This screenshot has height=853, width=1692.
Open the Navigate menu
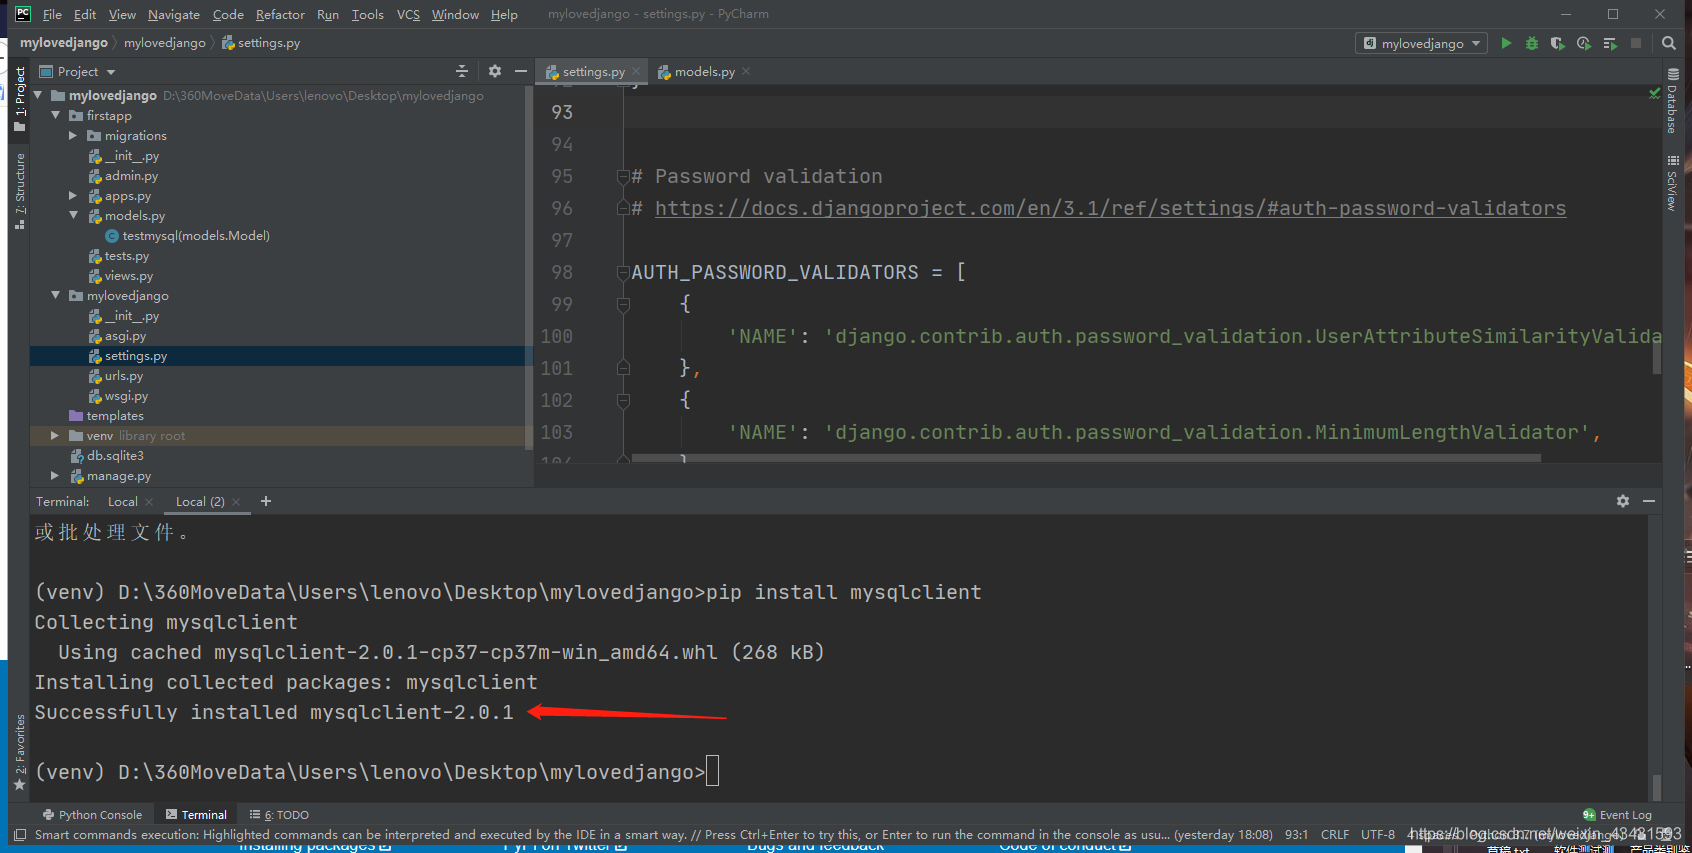coord(174,14)
